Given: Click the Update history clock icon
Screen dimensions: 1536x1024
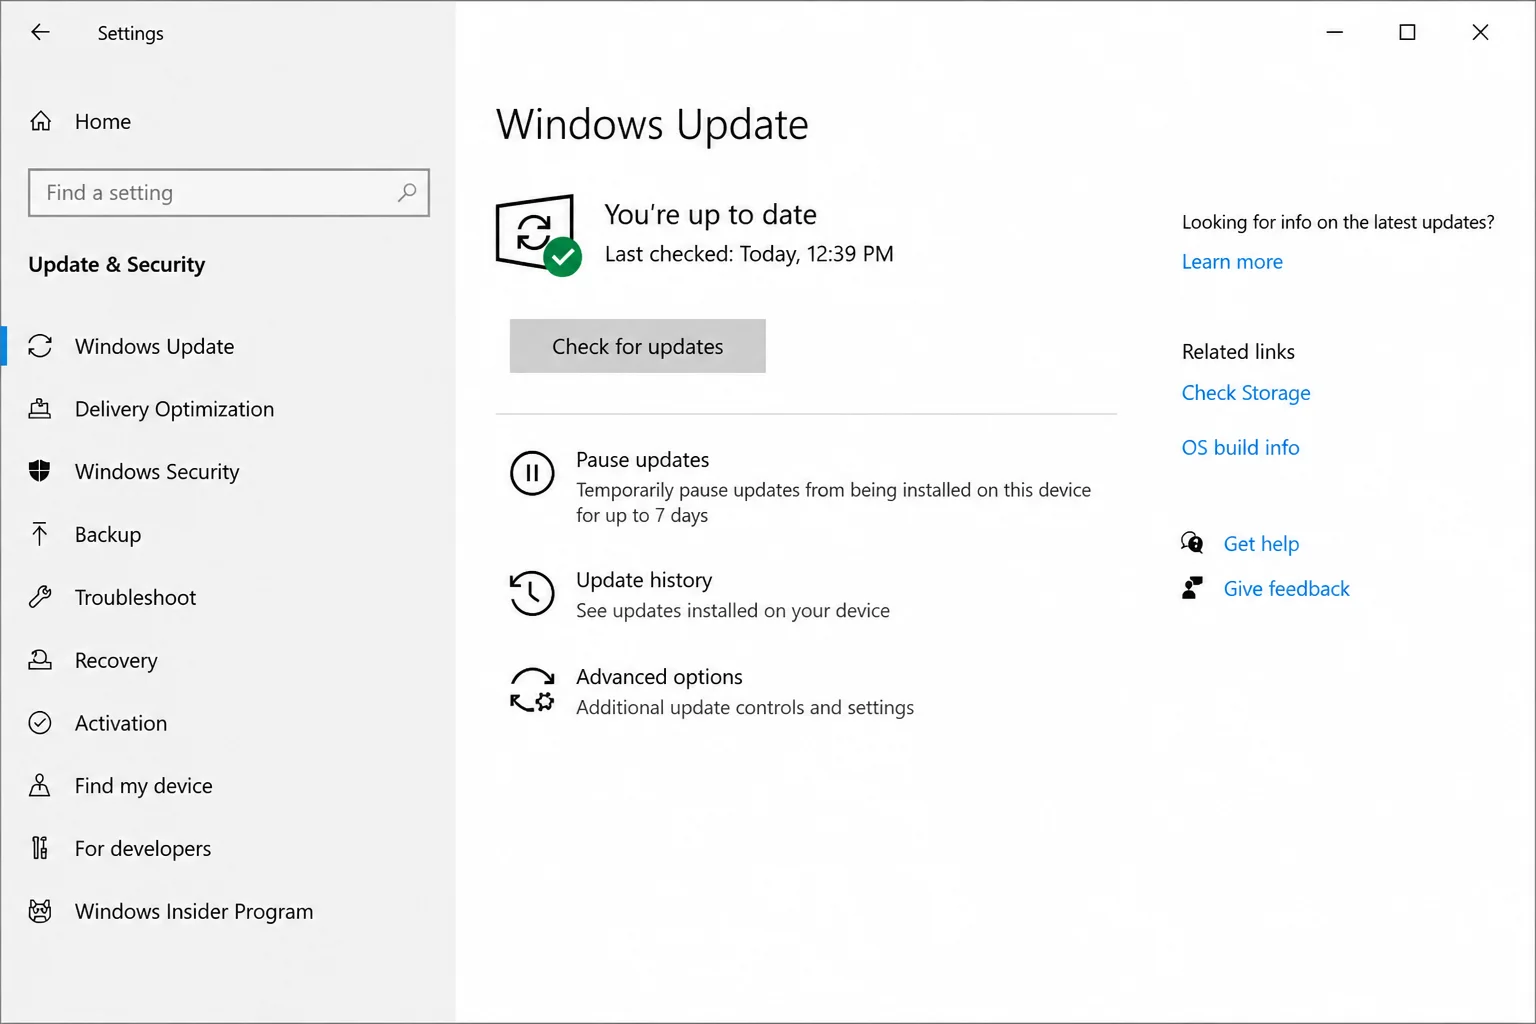Looking at the screenshot, I should click(x=532, y=593).
